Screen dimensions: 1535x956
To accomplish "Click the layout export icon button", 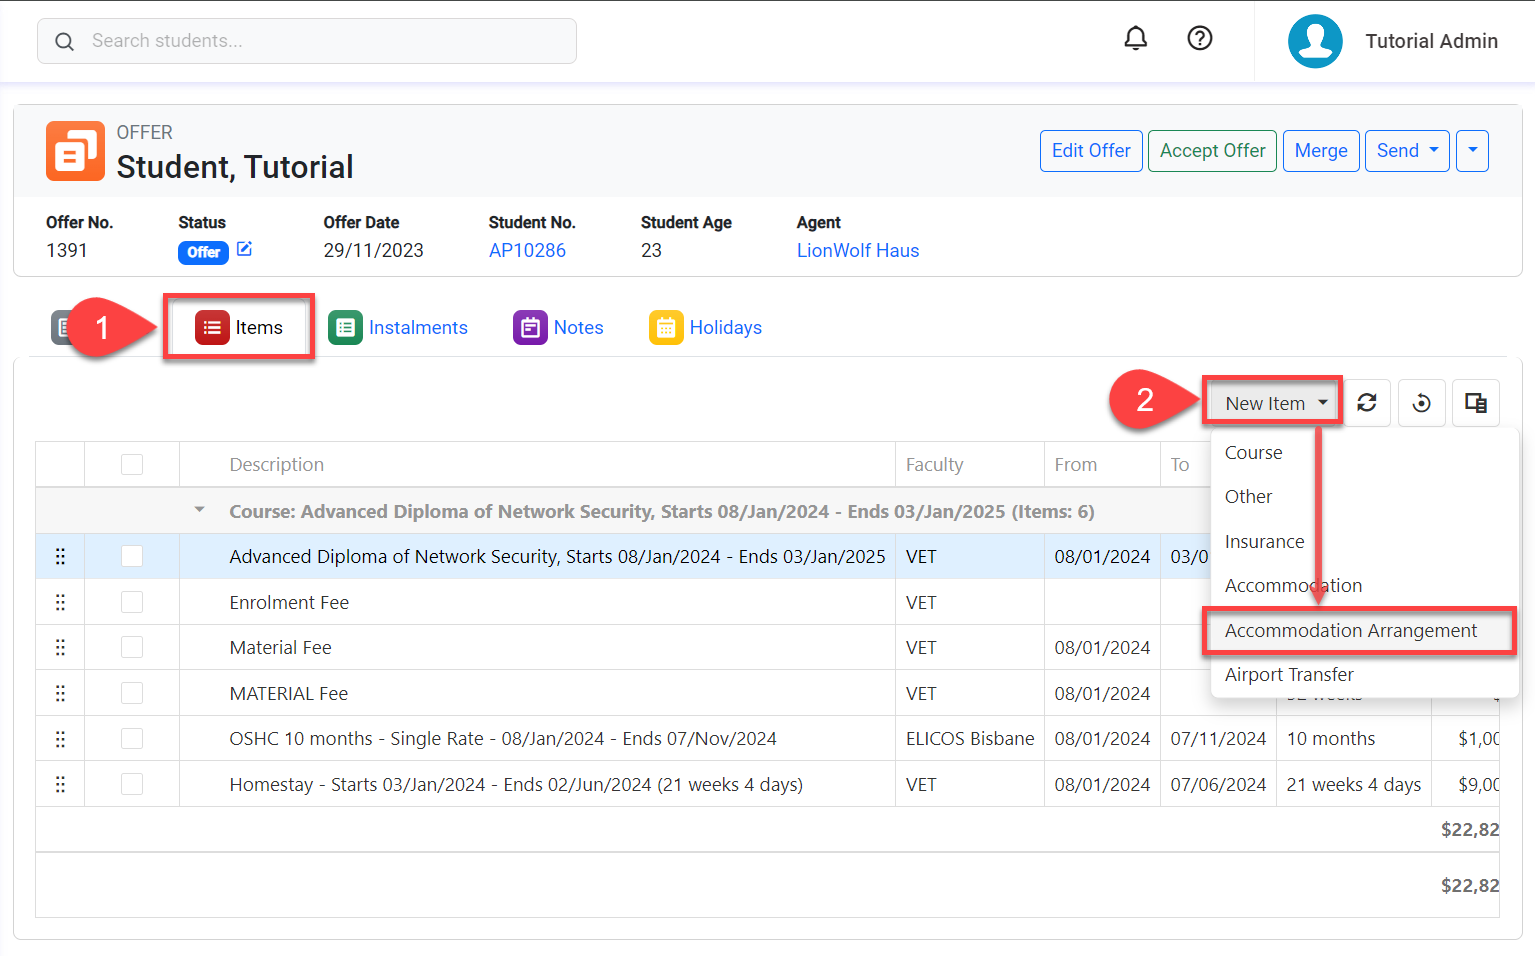I will [x=1475, y=403].
